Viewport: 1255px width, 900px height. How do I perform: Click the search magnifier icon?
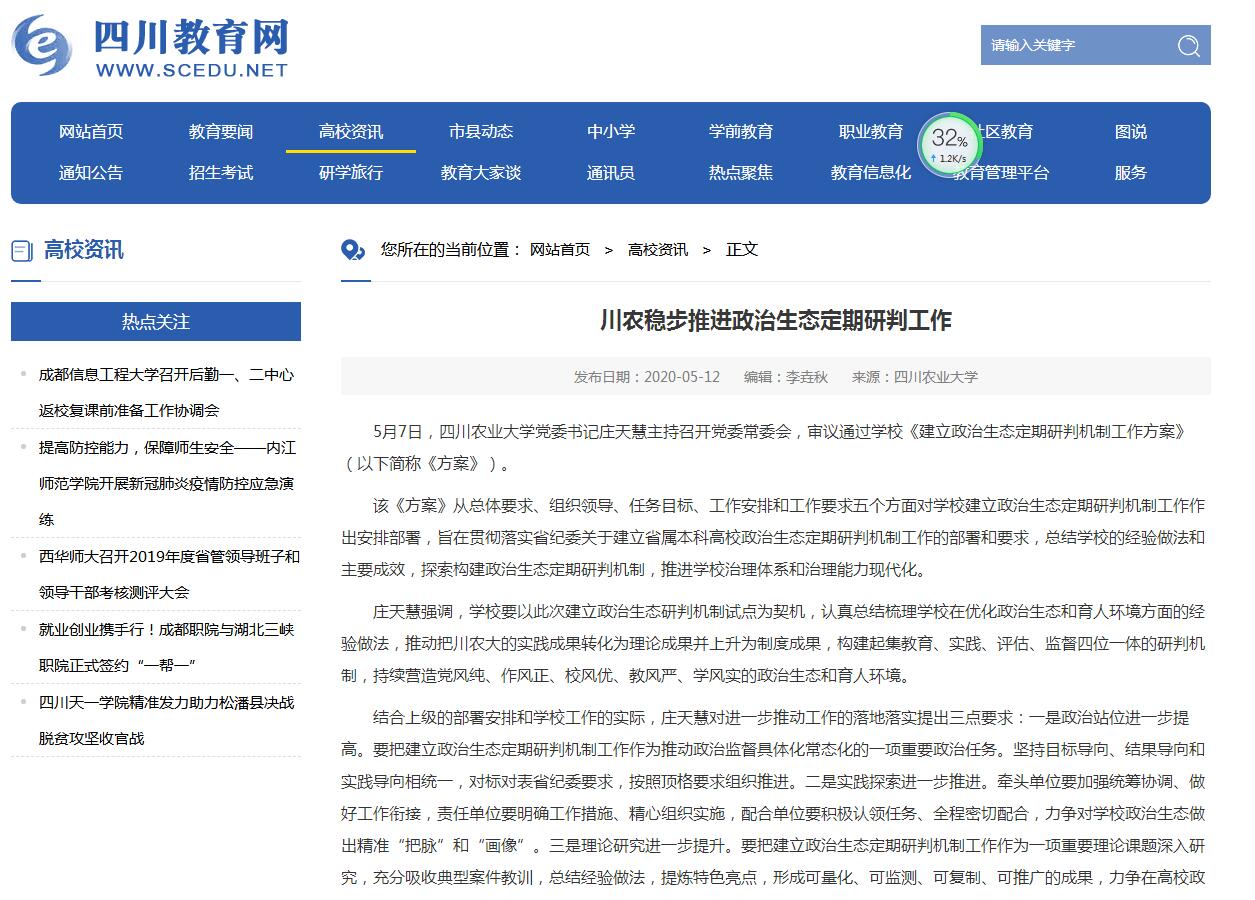coord(1188,46)
